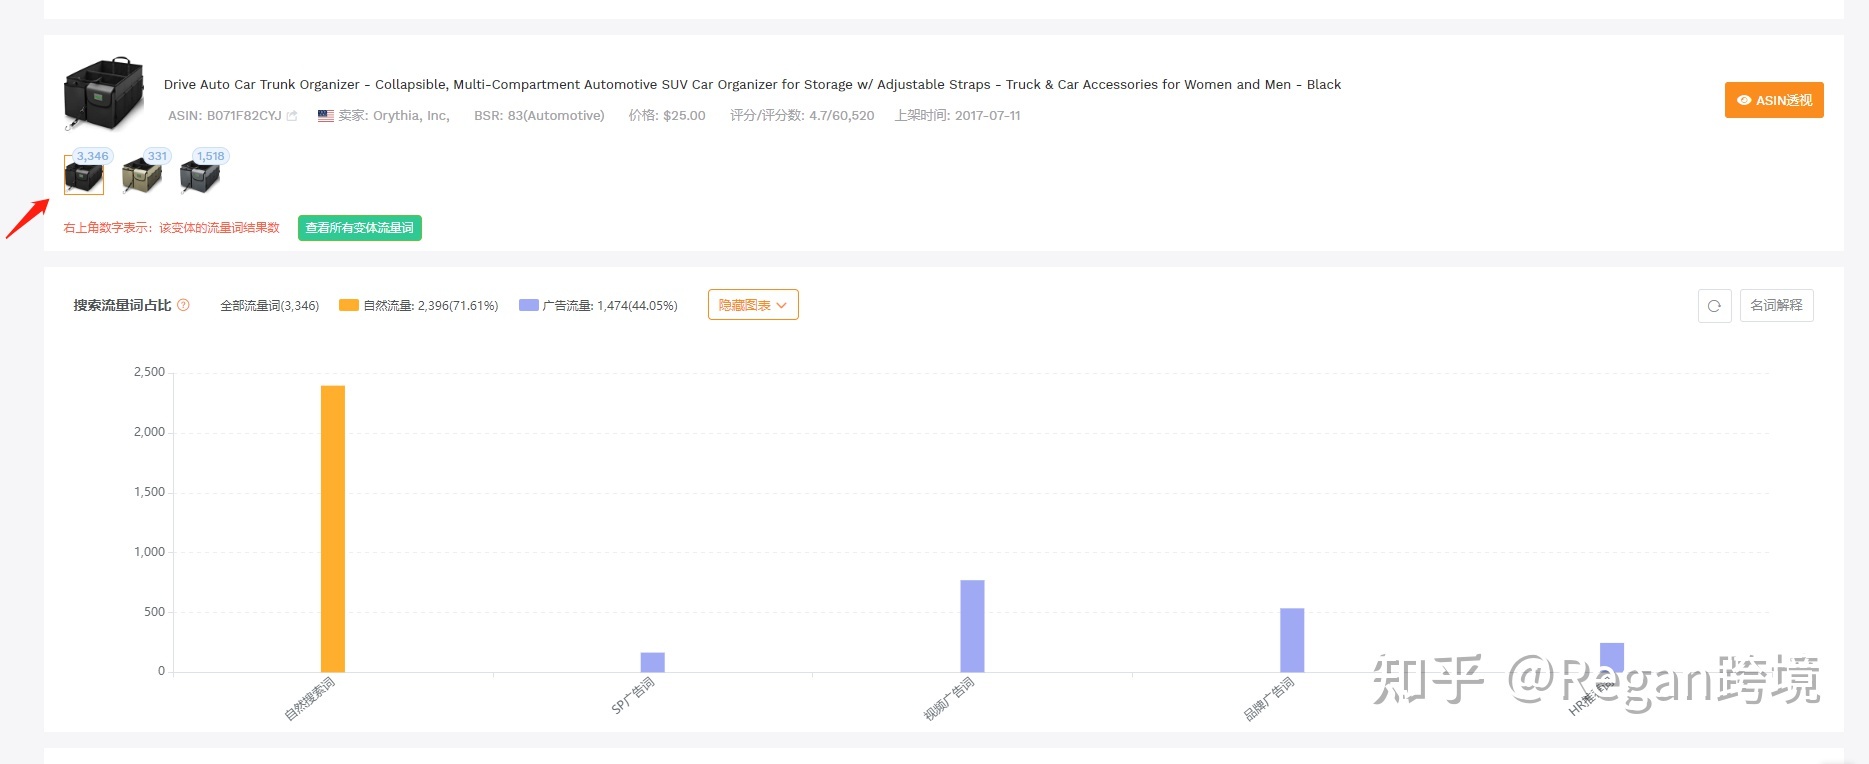This screenshot has height=764, width=1869.
Task: Expand the 隐藏图表 dropdown
Action: point(753,305)
